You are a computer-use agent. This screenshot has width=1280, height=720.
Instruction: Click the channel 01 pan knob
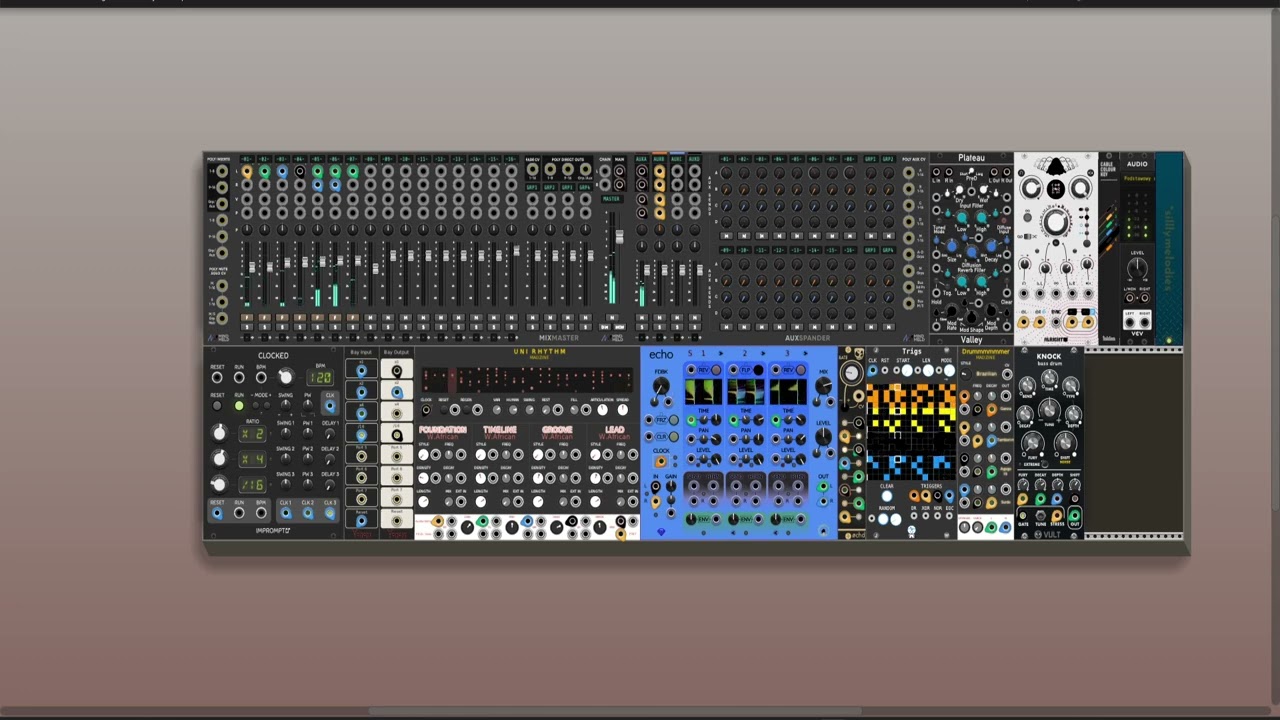click(x=247, y=230)
